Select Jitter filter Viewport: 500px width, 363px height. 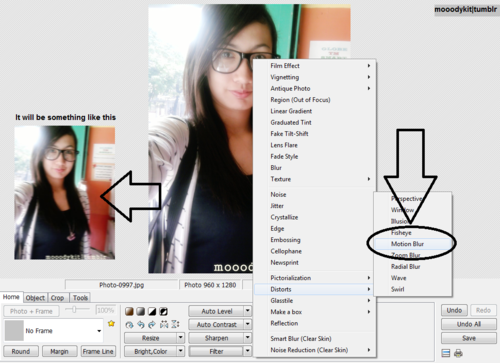(x=314, y=206)
